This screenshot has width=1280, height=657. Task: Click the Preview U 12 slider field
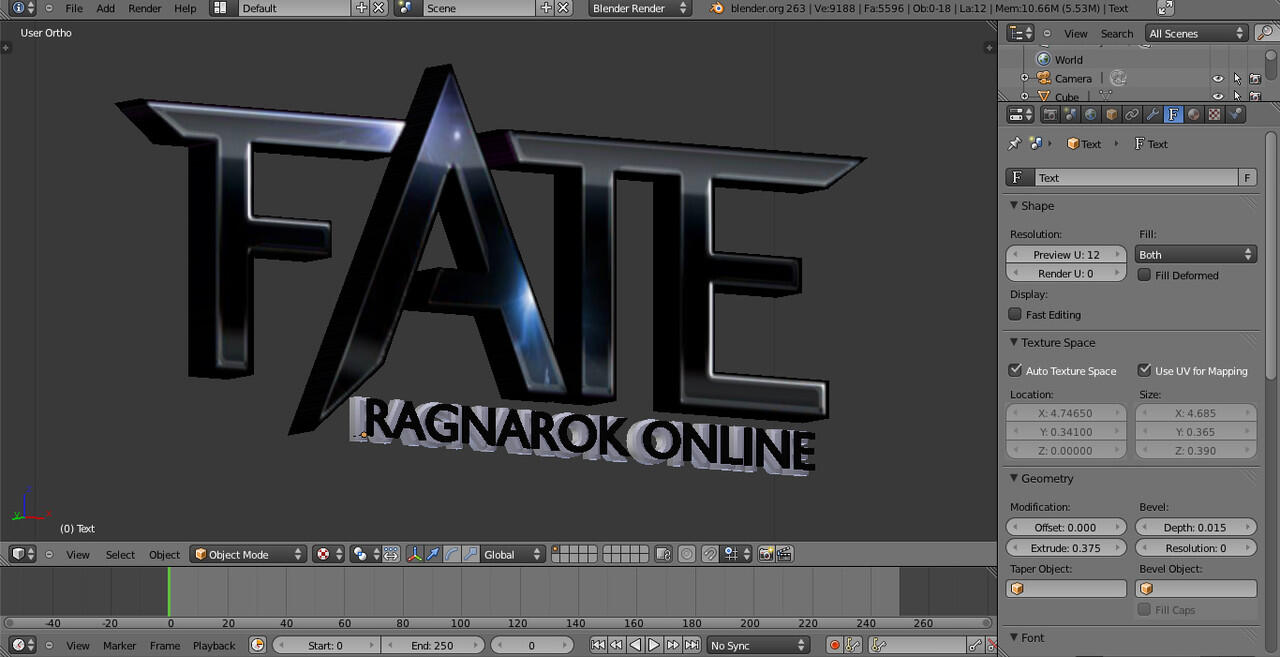[x=1066, y=255]
